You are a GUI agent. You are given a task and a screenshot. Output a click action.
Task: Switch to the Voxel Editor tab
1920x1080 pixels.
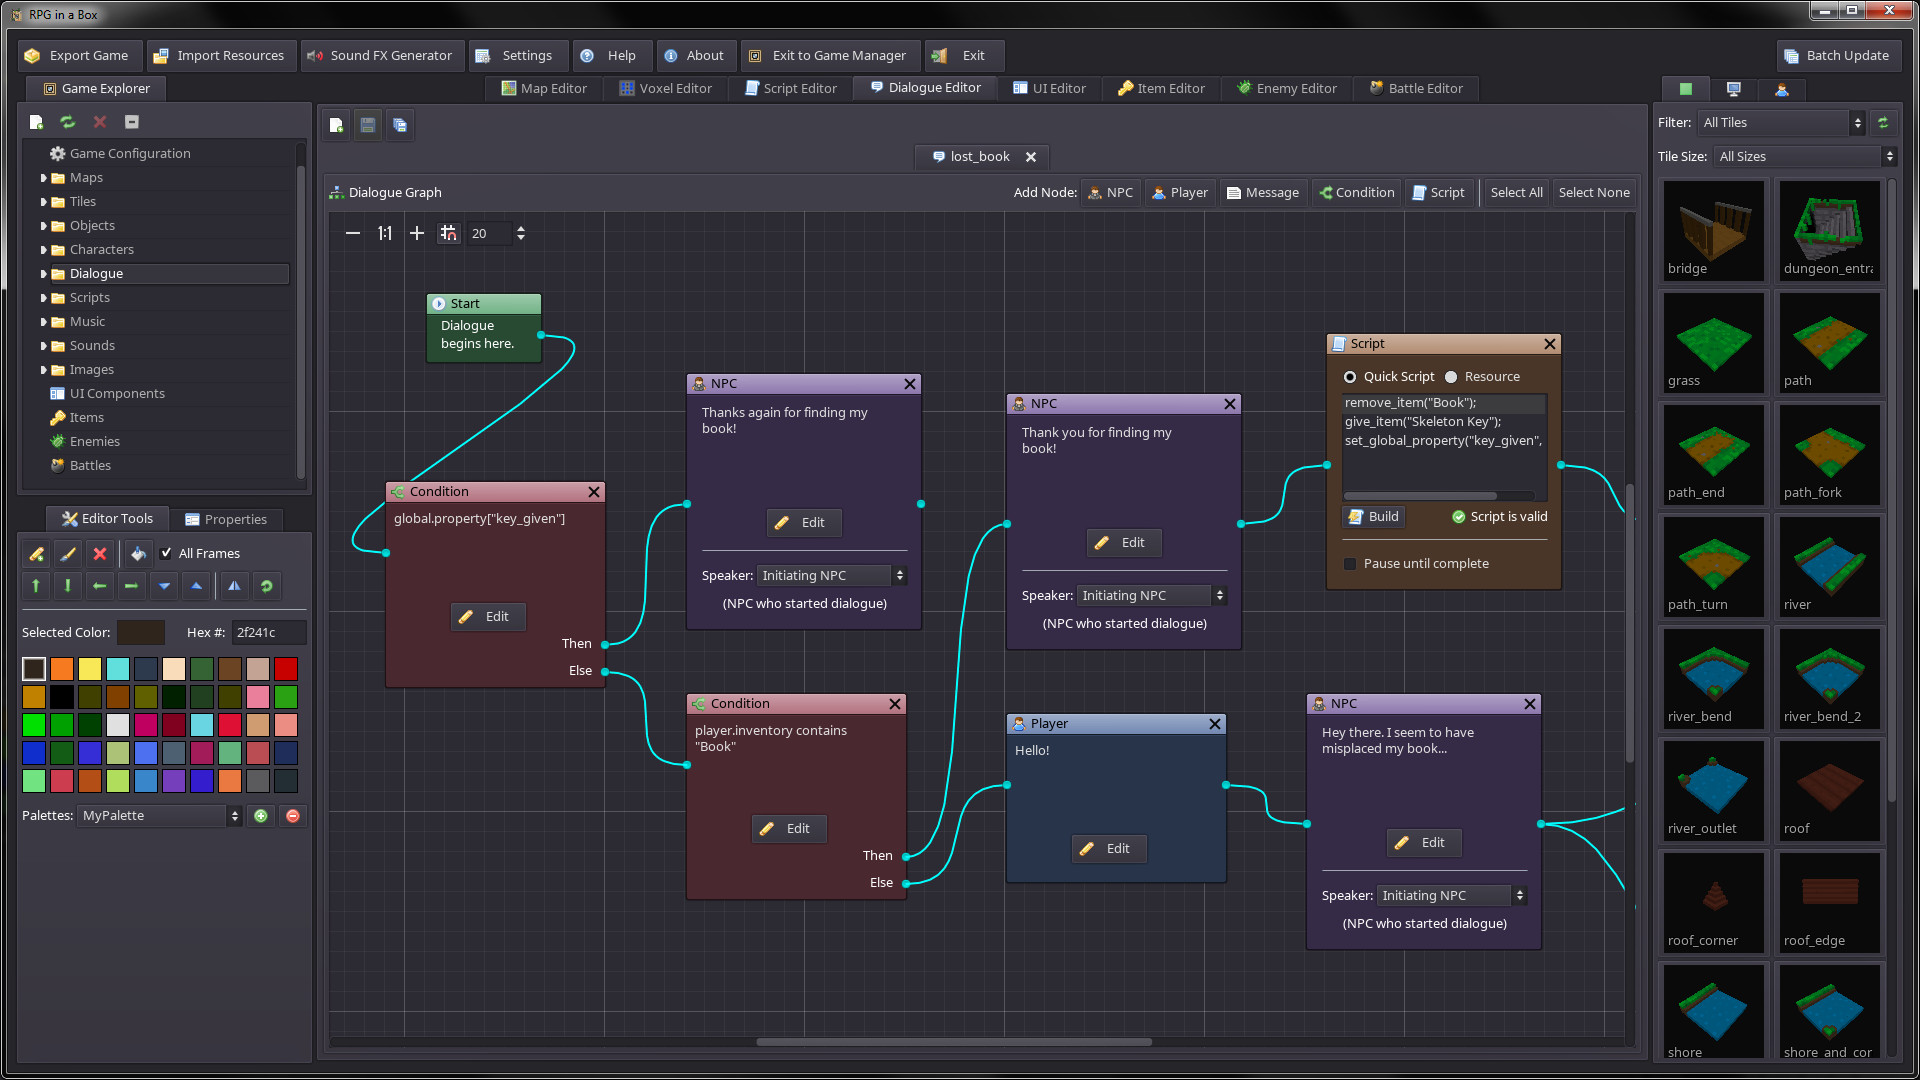[x=666, y=88]
